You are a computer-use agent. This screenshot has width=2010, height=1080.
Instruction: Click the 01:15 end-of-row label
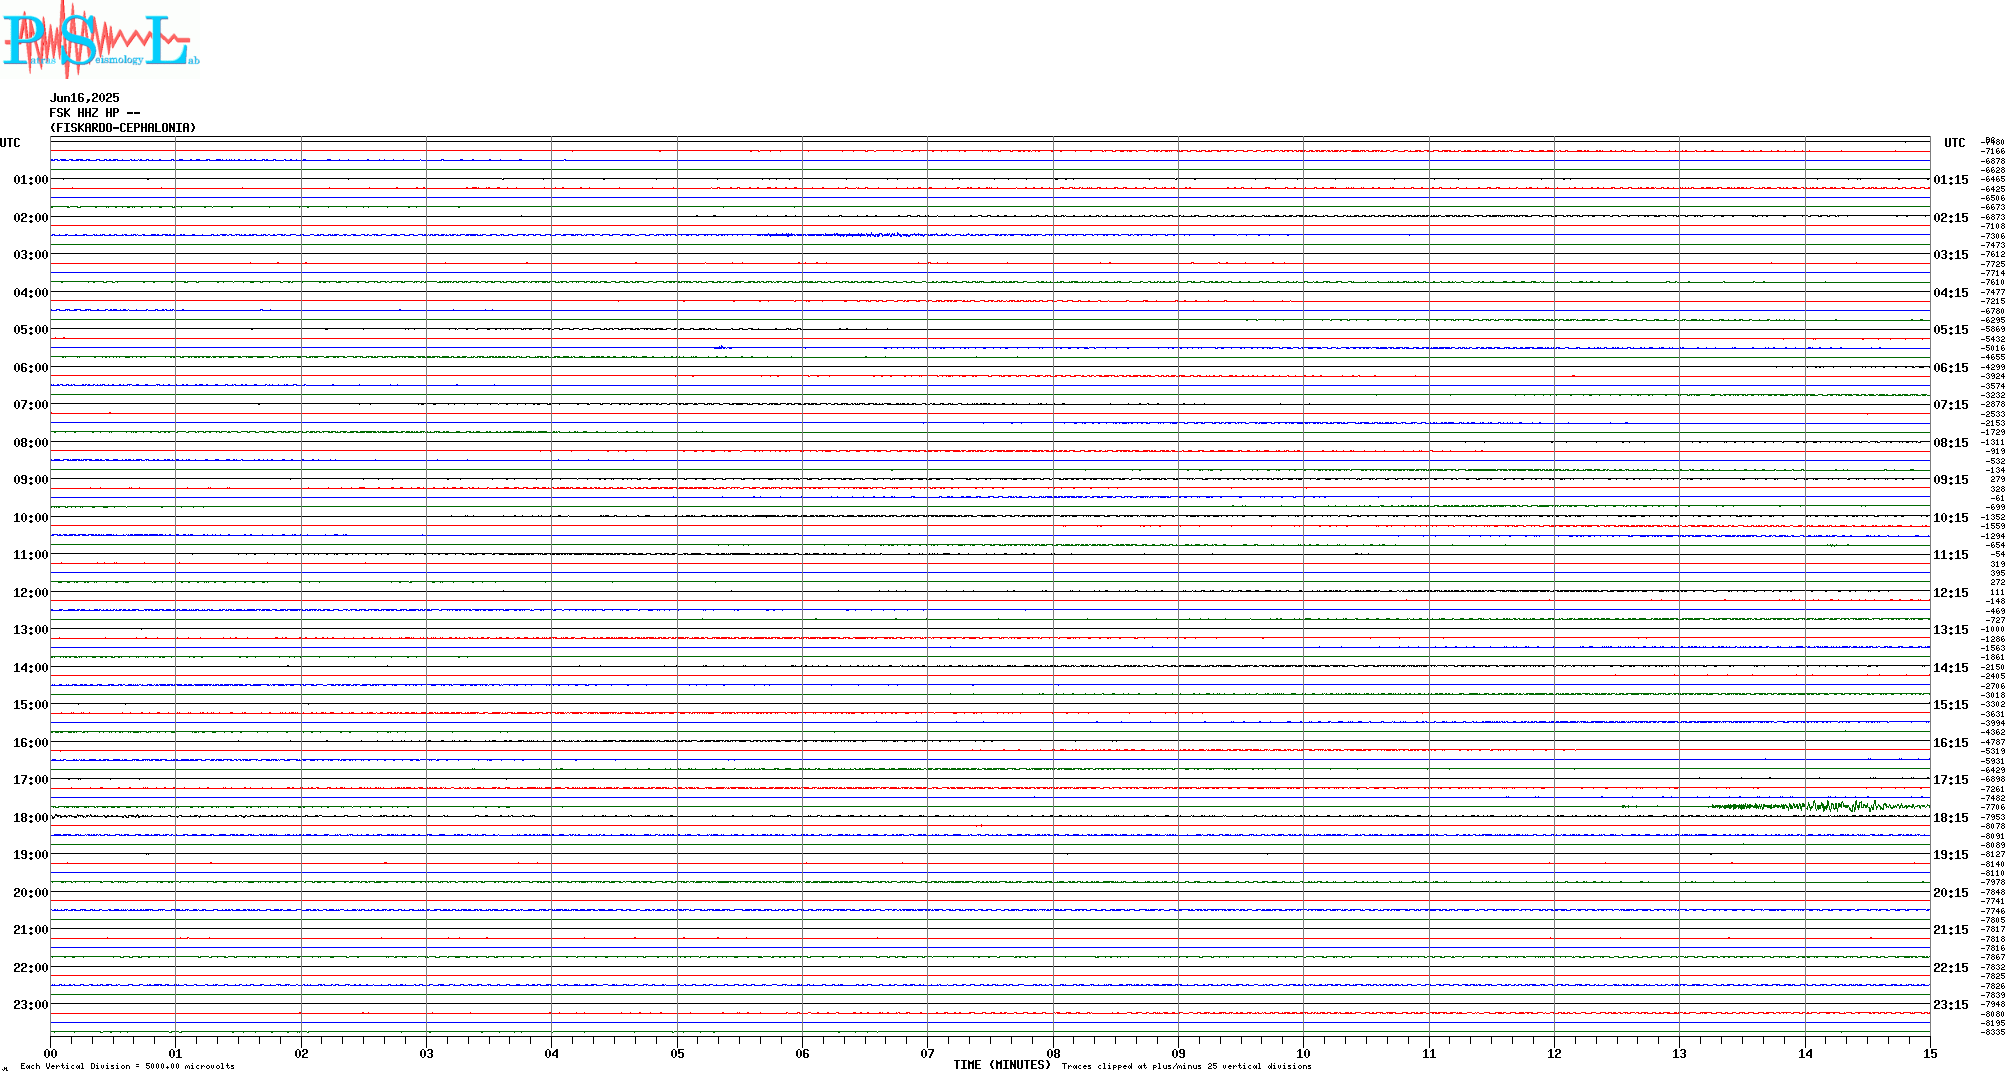(x=1951, y=180)
